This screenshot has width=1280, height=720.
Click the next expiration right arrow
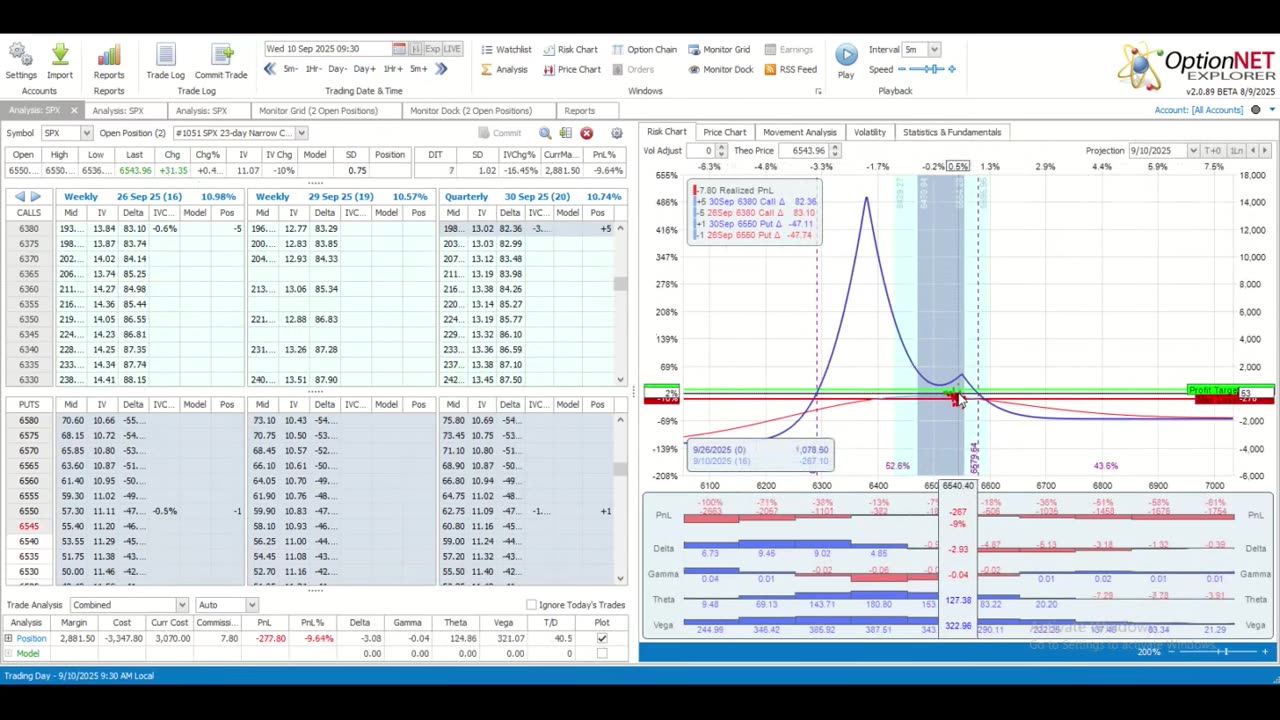36,197
